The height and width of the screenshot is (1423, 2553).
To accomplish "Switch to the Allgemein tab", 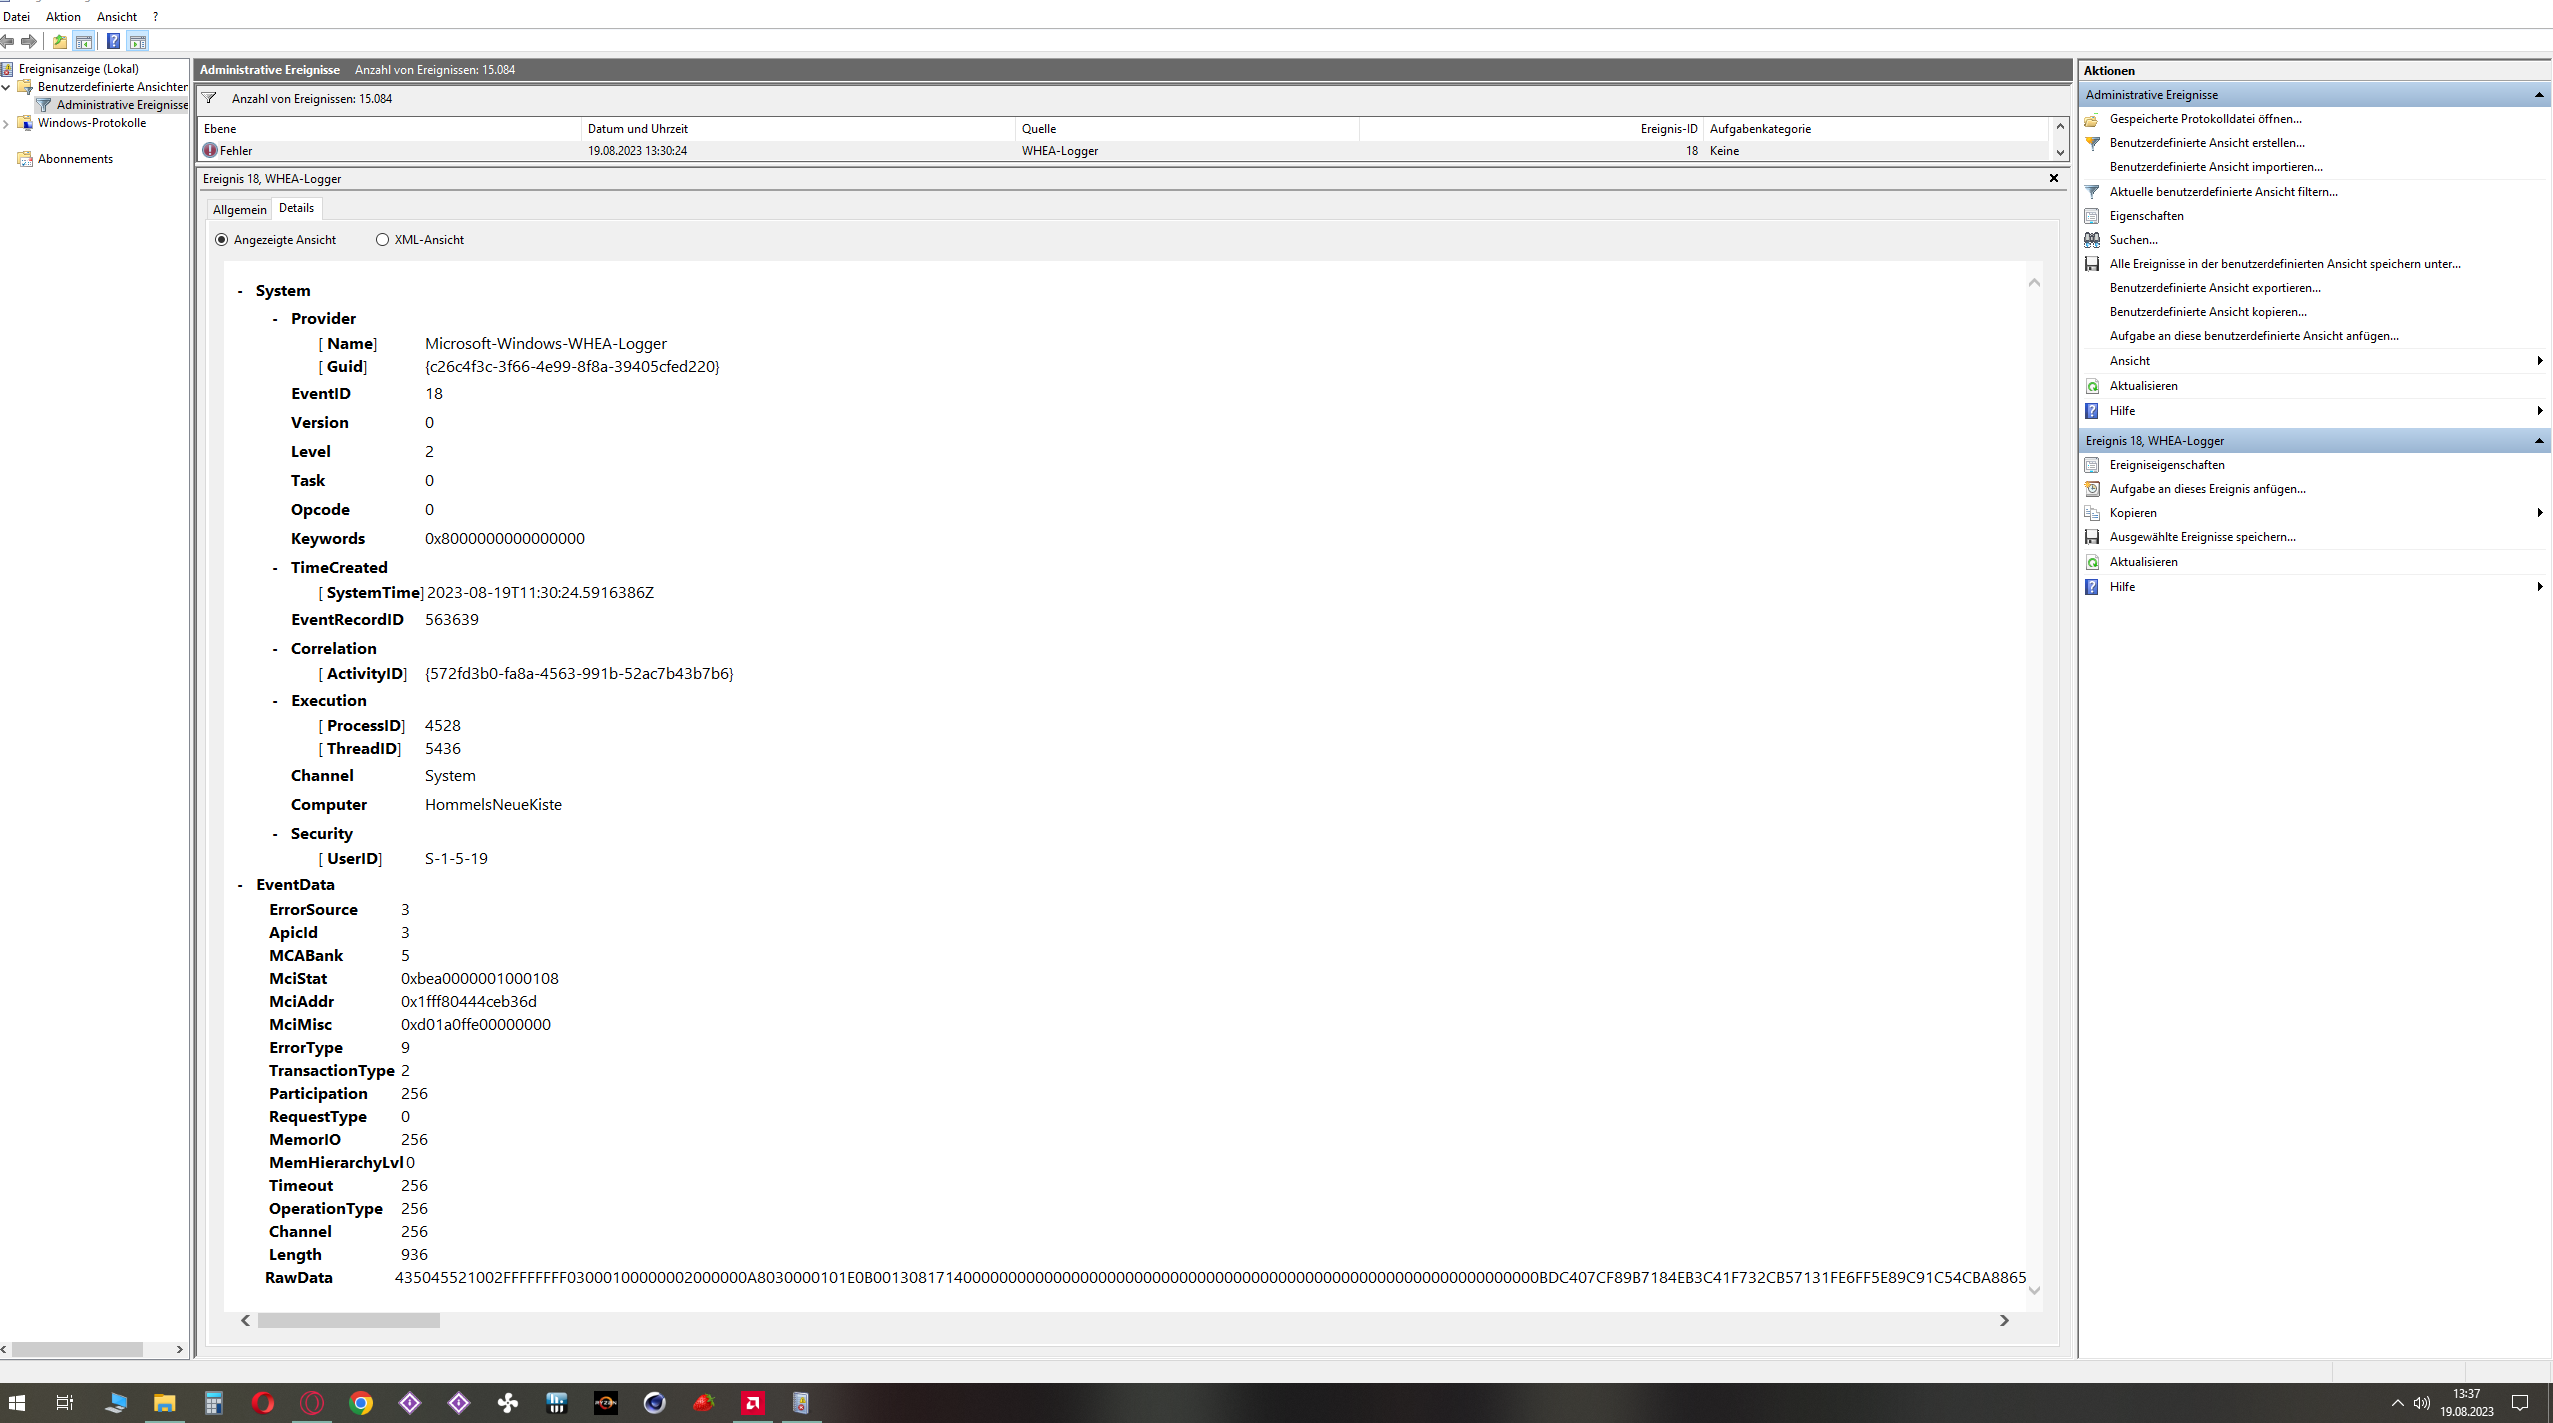I will pyautogui.click(x=239, y=209).
